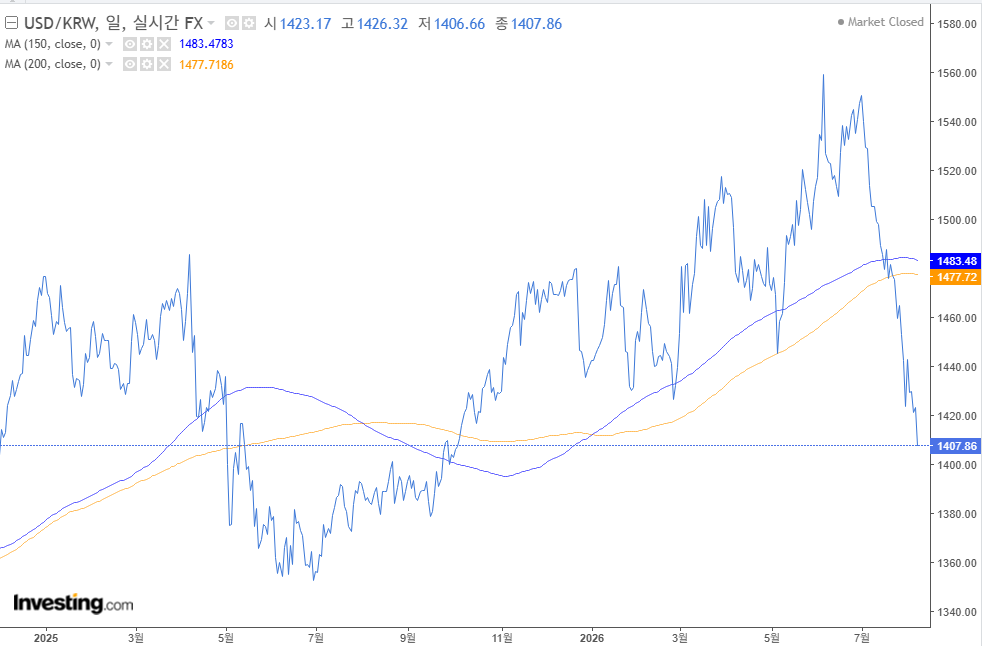Click the 1360.00 price scale label
This screenshot has width=982, height=646.
pyautogui.click(x=957, y=563)
